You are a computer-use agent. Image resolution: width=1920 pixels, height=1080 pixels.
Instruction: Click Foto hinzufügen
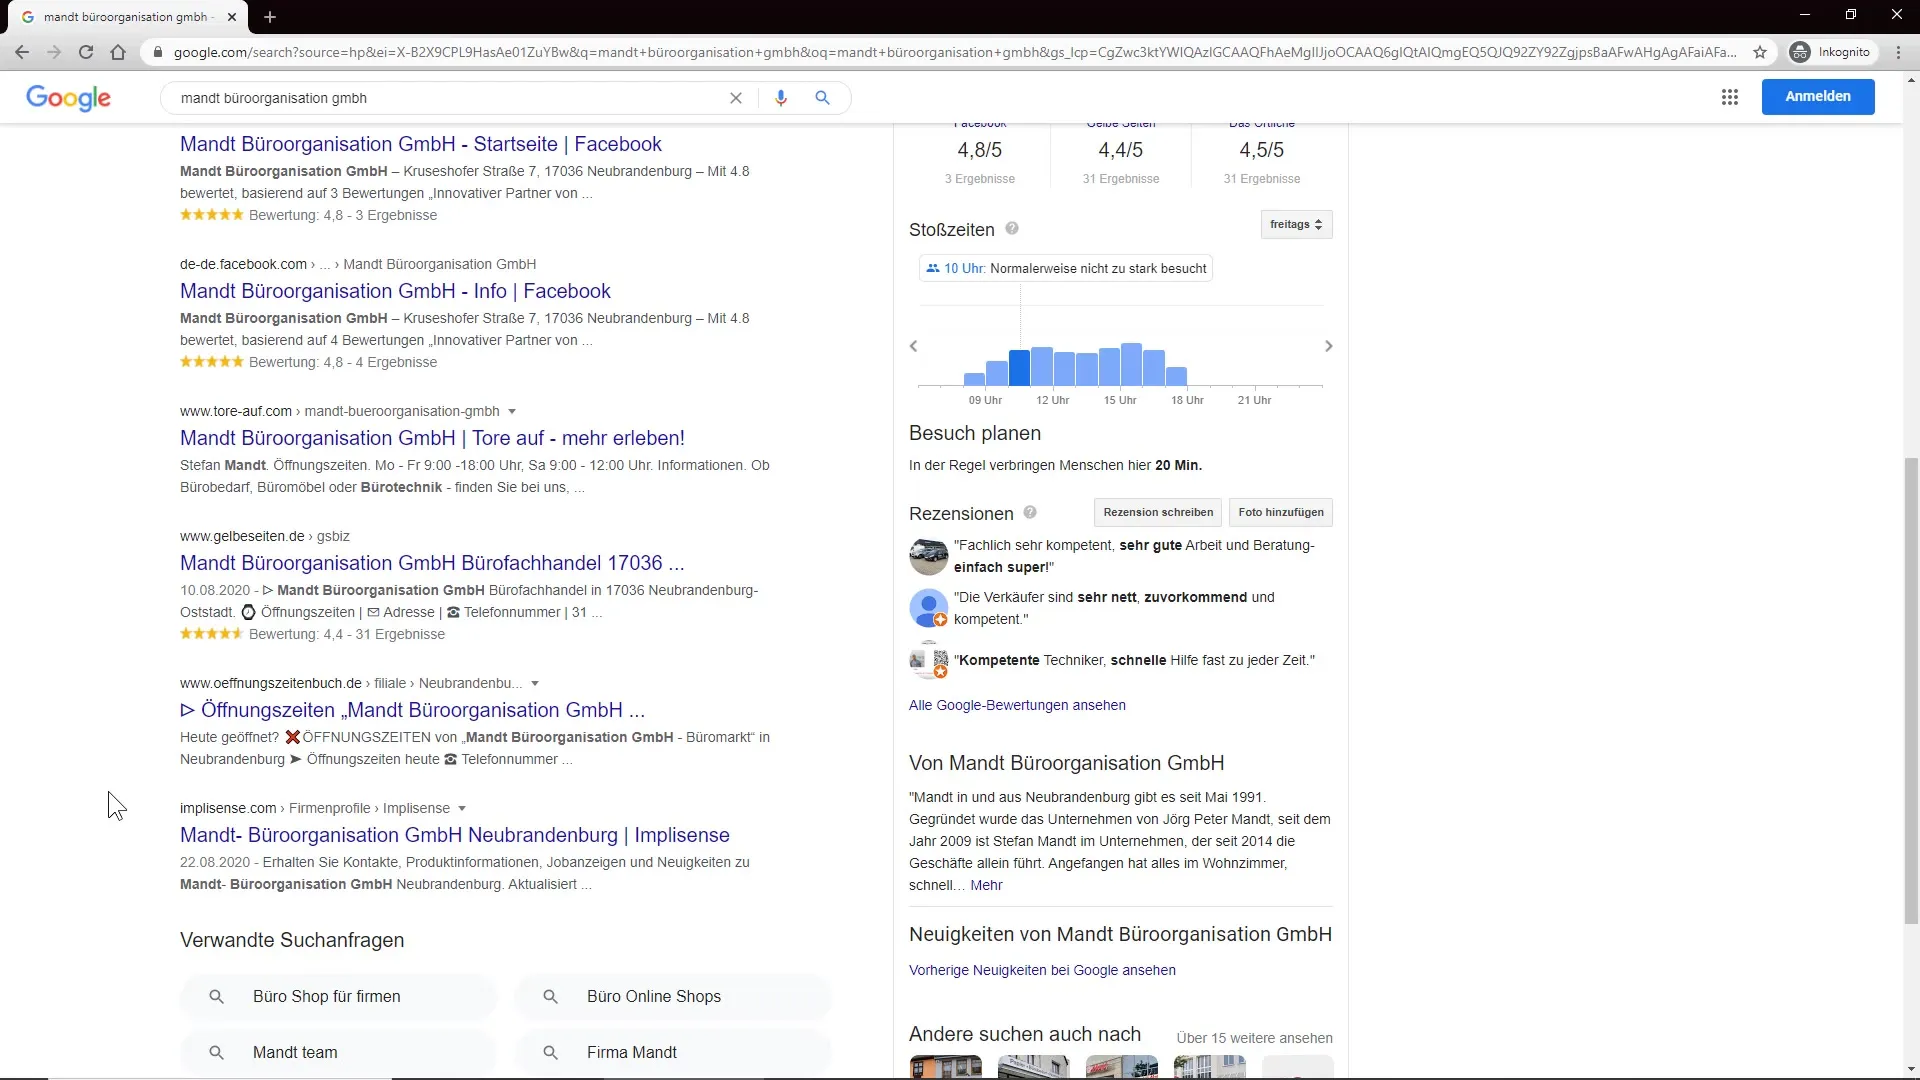click(1281, 512)
